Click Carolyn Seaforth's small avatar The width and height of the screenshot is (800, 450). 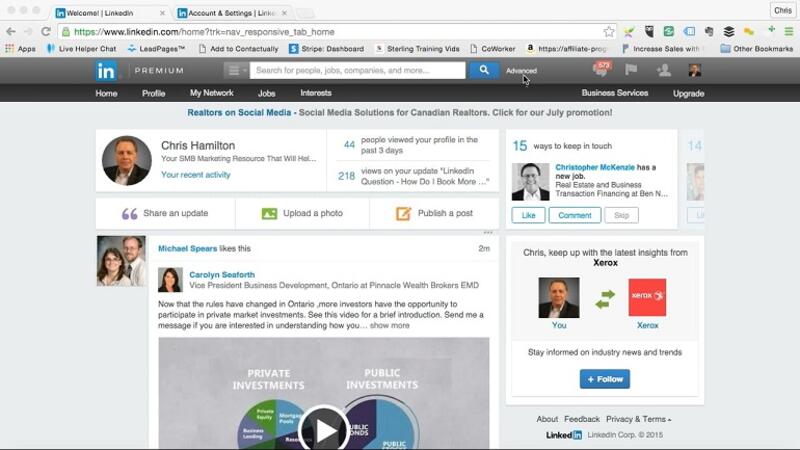pyautogui.click(x=170, y=280)
